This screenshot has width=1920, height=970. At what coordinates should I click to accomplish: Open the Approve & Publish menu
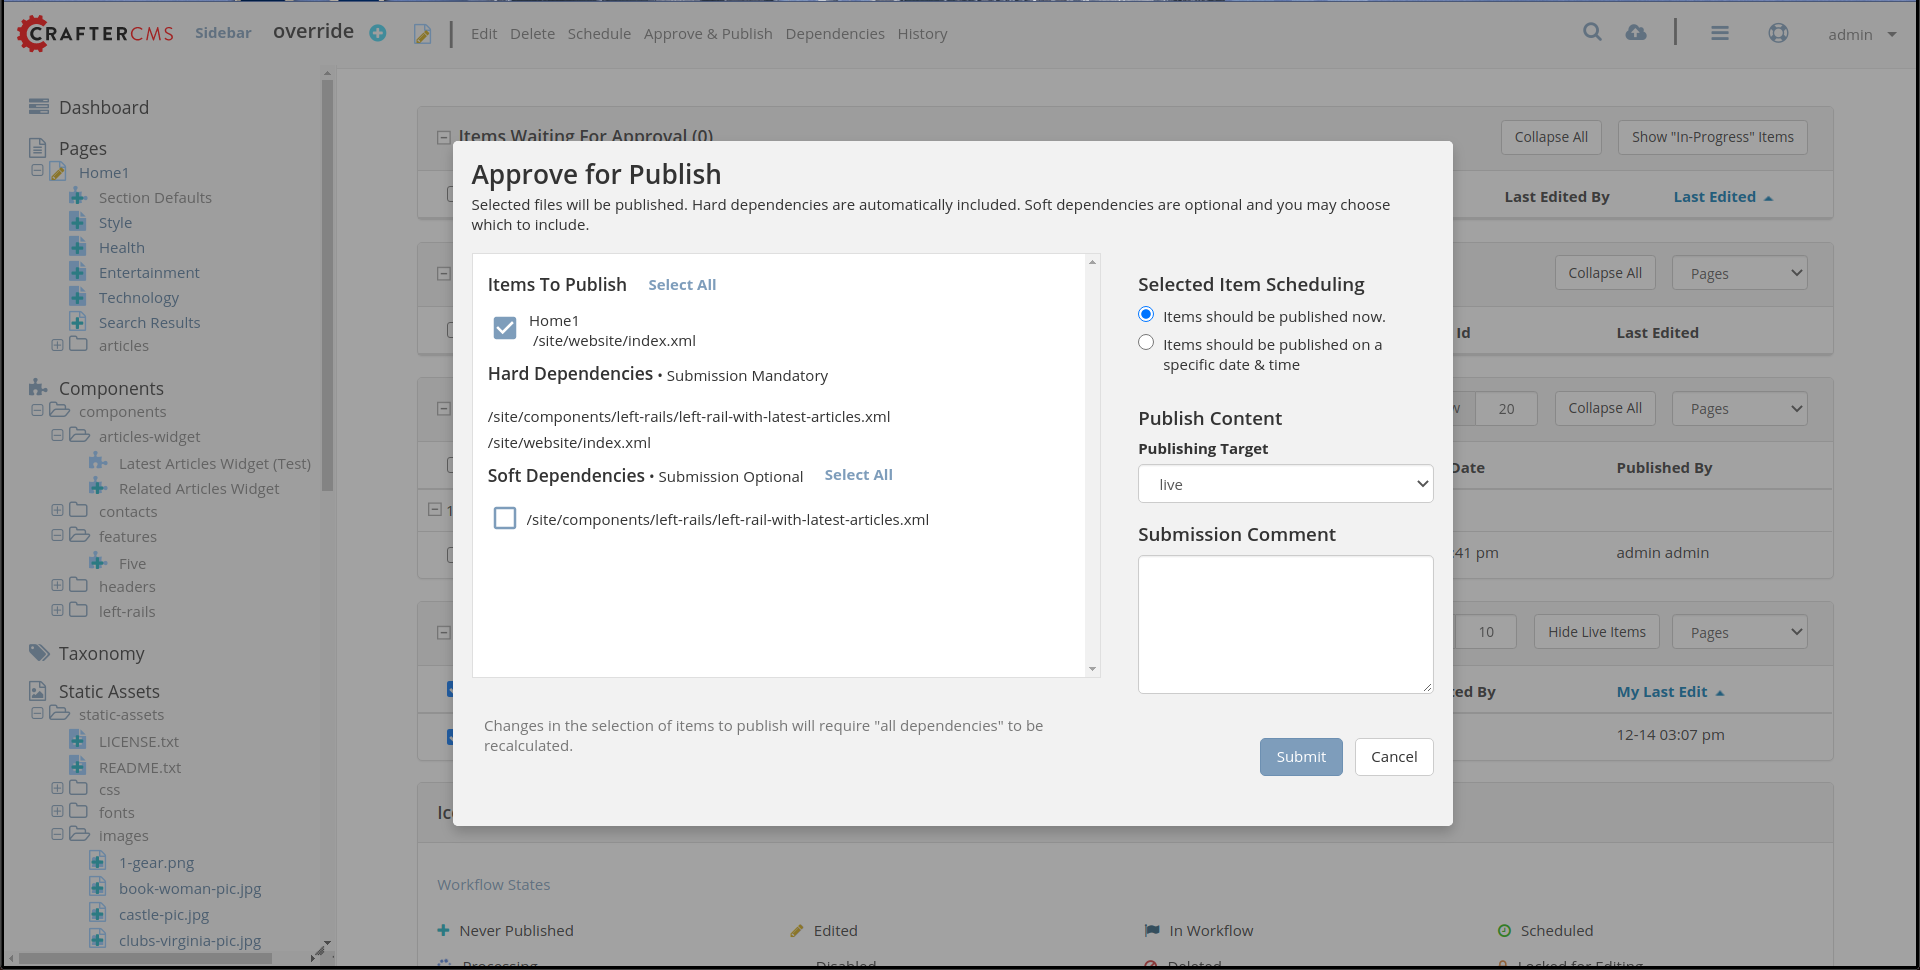point(708,34)
